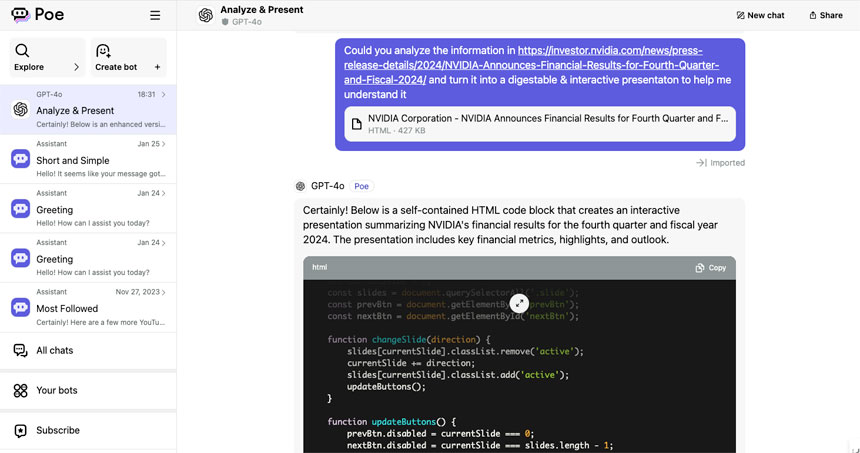This screenshot has height=453, width=860.
Task: Open the Jan 24 Greeting chat with first avatar
Action: tap(88, 208)
